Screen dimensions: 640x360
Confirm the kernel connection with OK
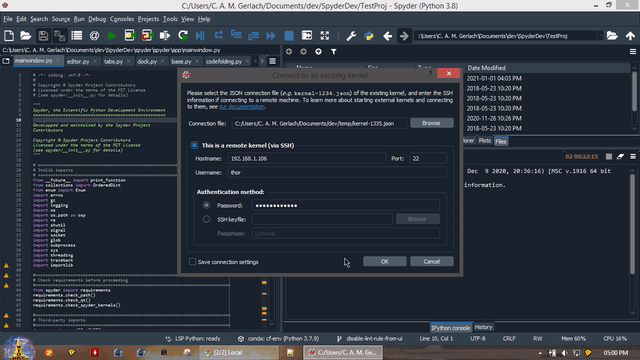point(384,262)
